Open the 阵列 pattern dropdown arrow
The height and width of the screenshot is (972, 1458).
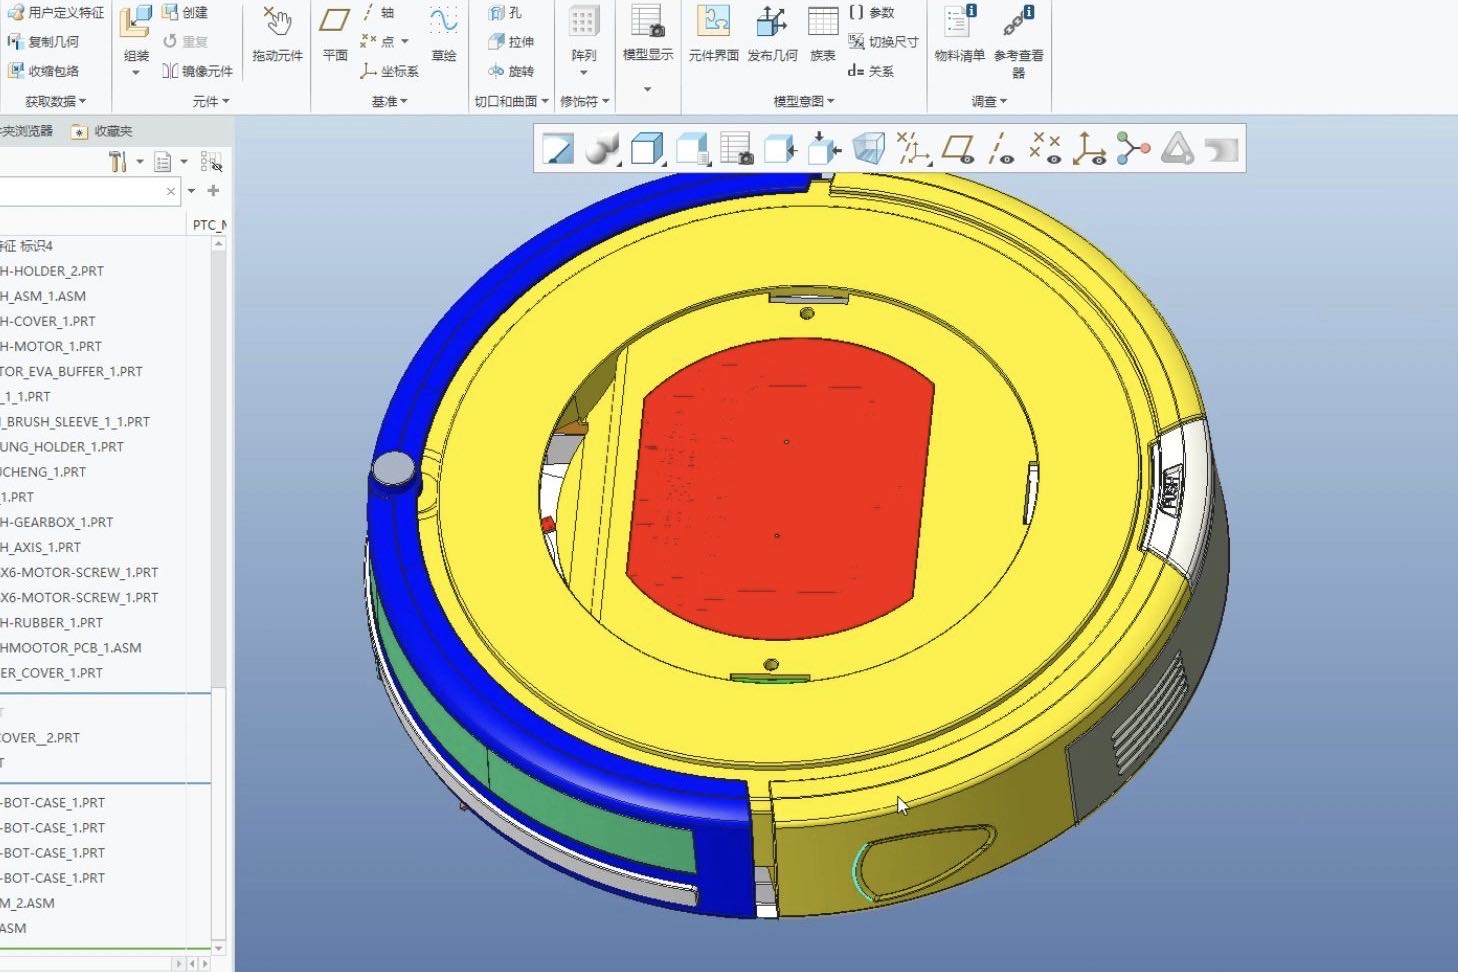[x=584, y=73]
